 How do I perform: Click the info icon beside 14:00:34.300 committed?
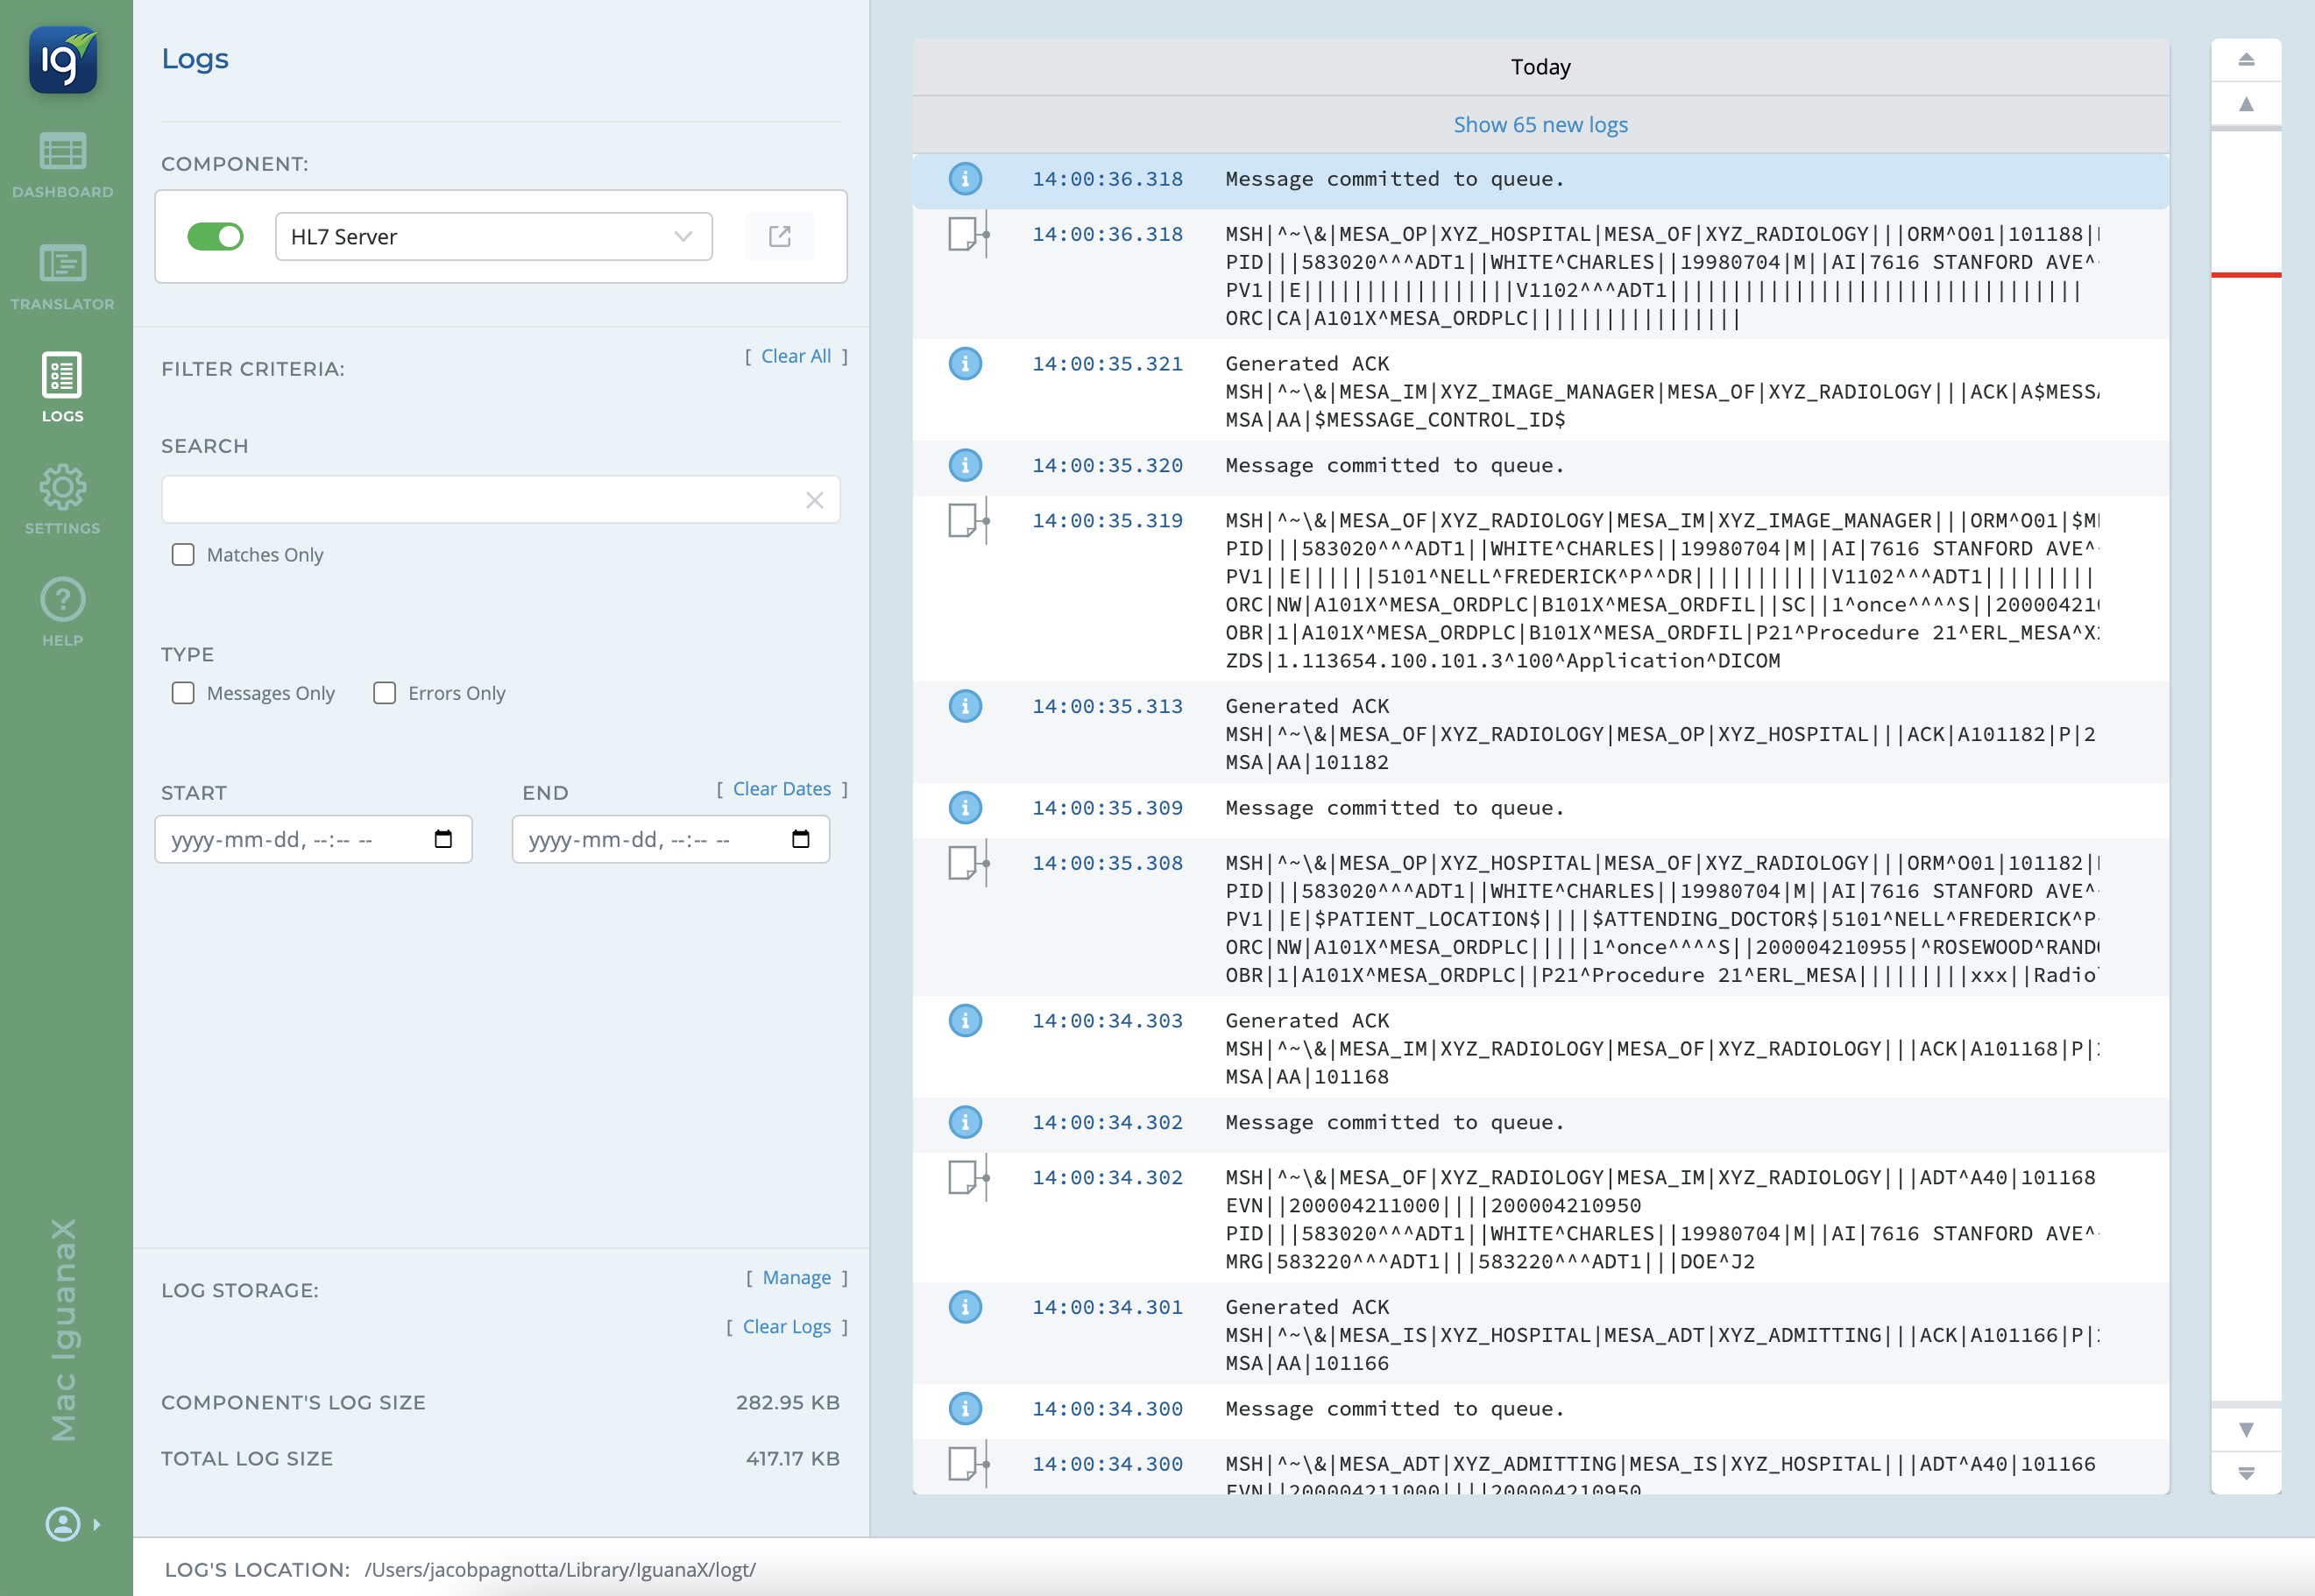coord(965,1409)
